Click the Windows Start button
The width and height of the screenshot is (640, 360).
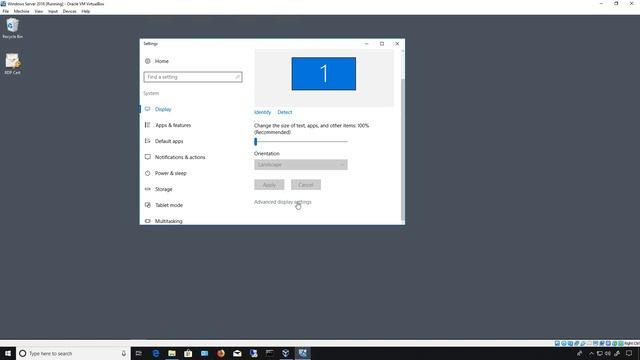pos(8,353)
